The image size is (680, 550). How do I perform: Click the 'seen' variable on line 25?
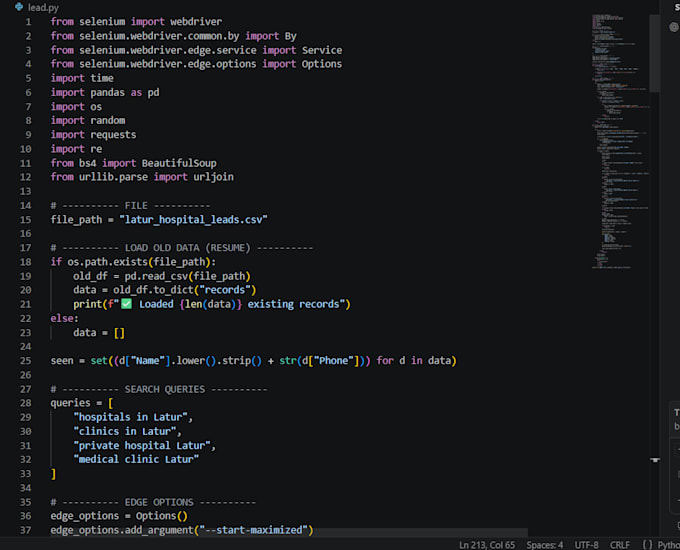62,361
